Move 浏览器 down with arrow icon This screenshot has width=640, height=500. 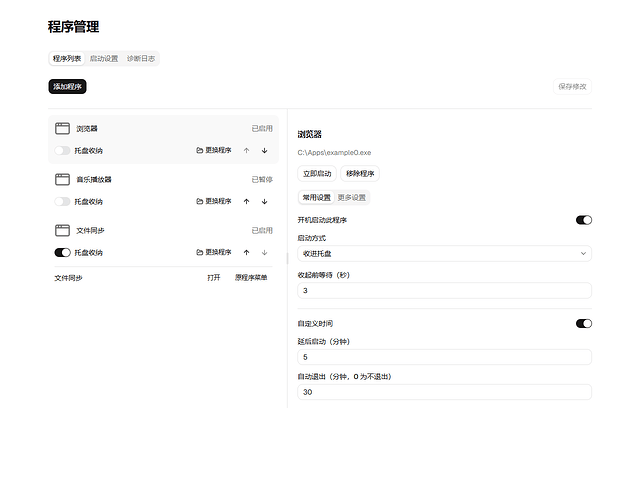(264, 150)
